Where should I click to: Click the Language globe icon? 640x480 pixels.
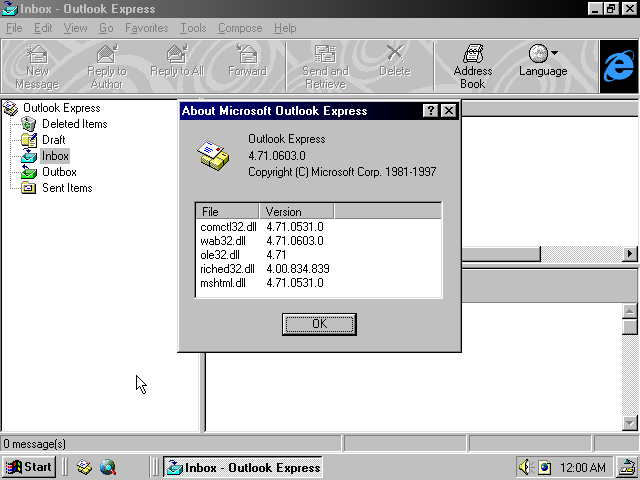pyautogui.click(x=538, y=53)
